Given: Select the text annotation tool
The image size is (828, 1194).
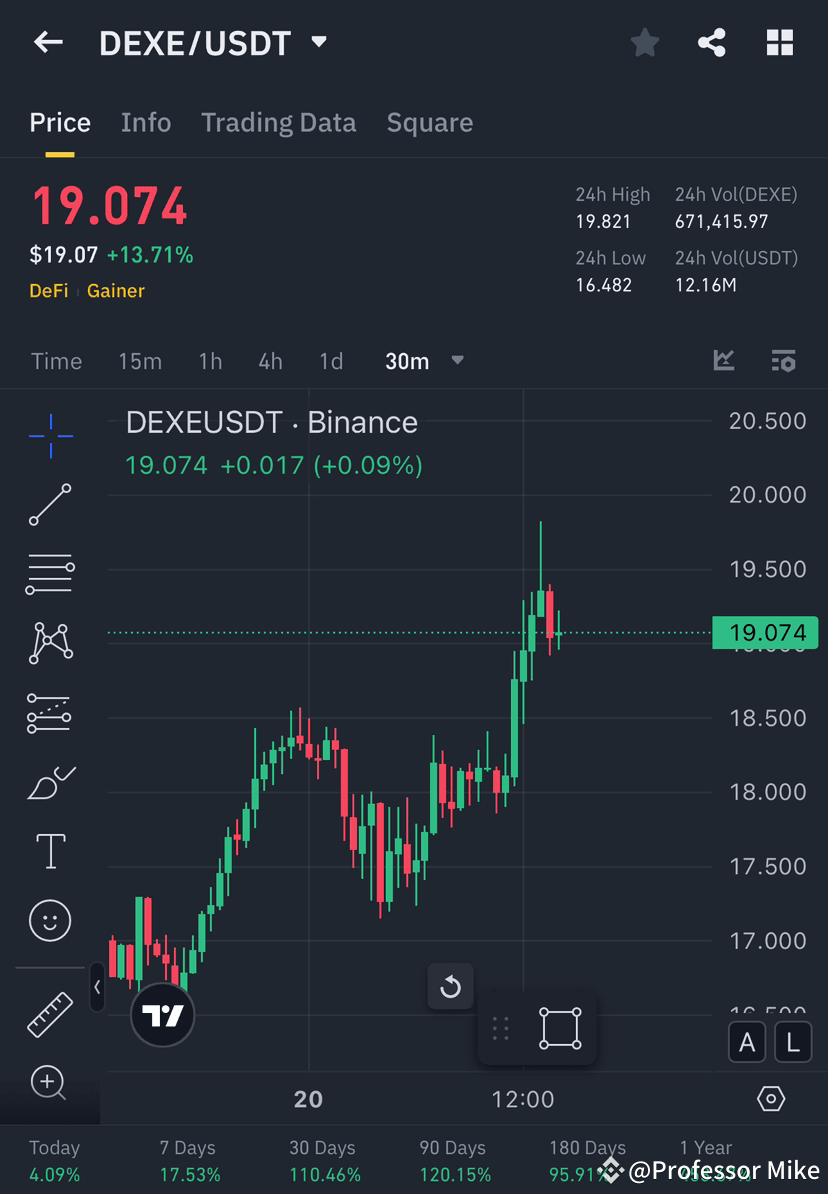Looking at the screenshot, I should (50, 851).
